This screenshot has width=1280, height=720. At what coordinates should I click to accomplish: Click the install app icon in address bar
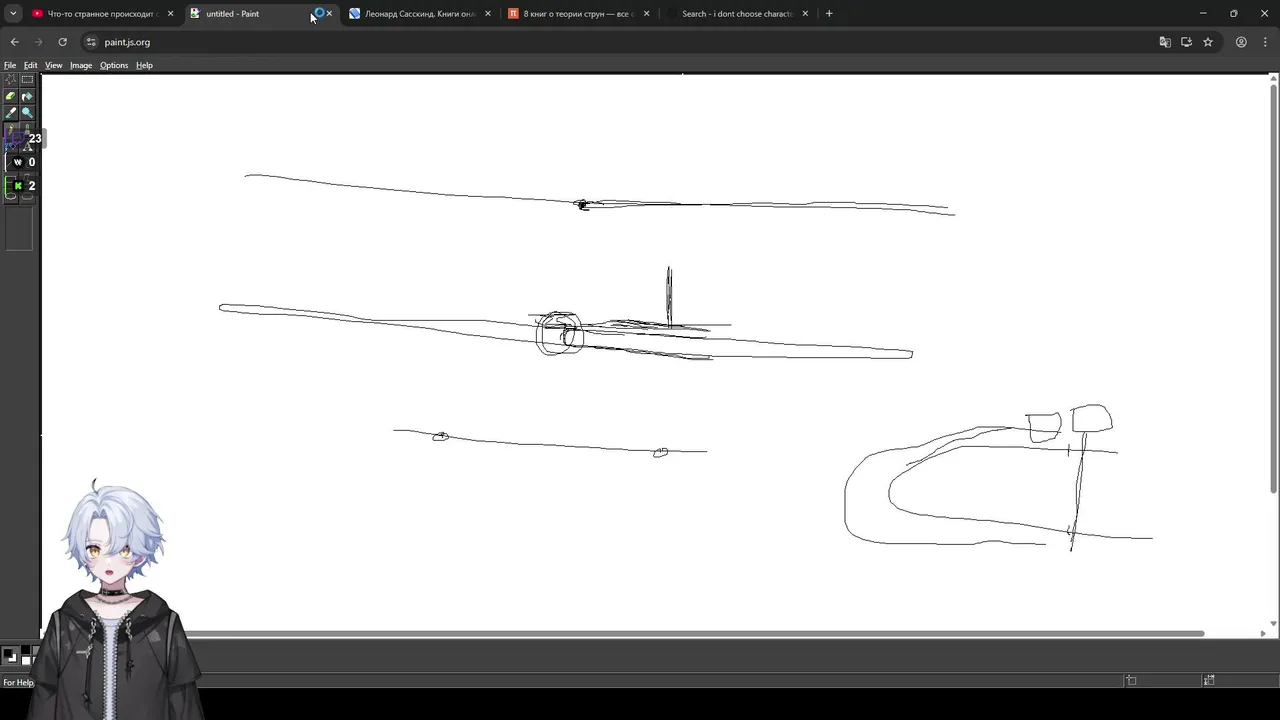1186,42
